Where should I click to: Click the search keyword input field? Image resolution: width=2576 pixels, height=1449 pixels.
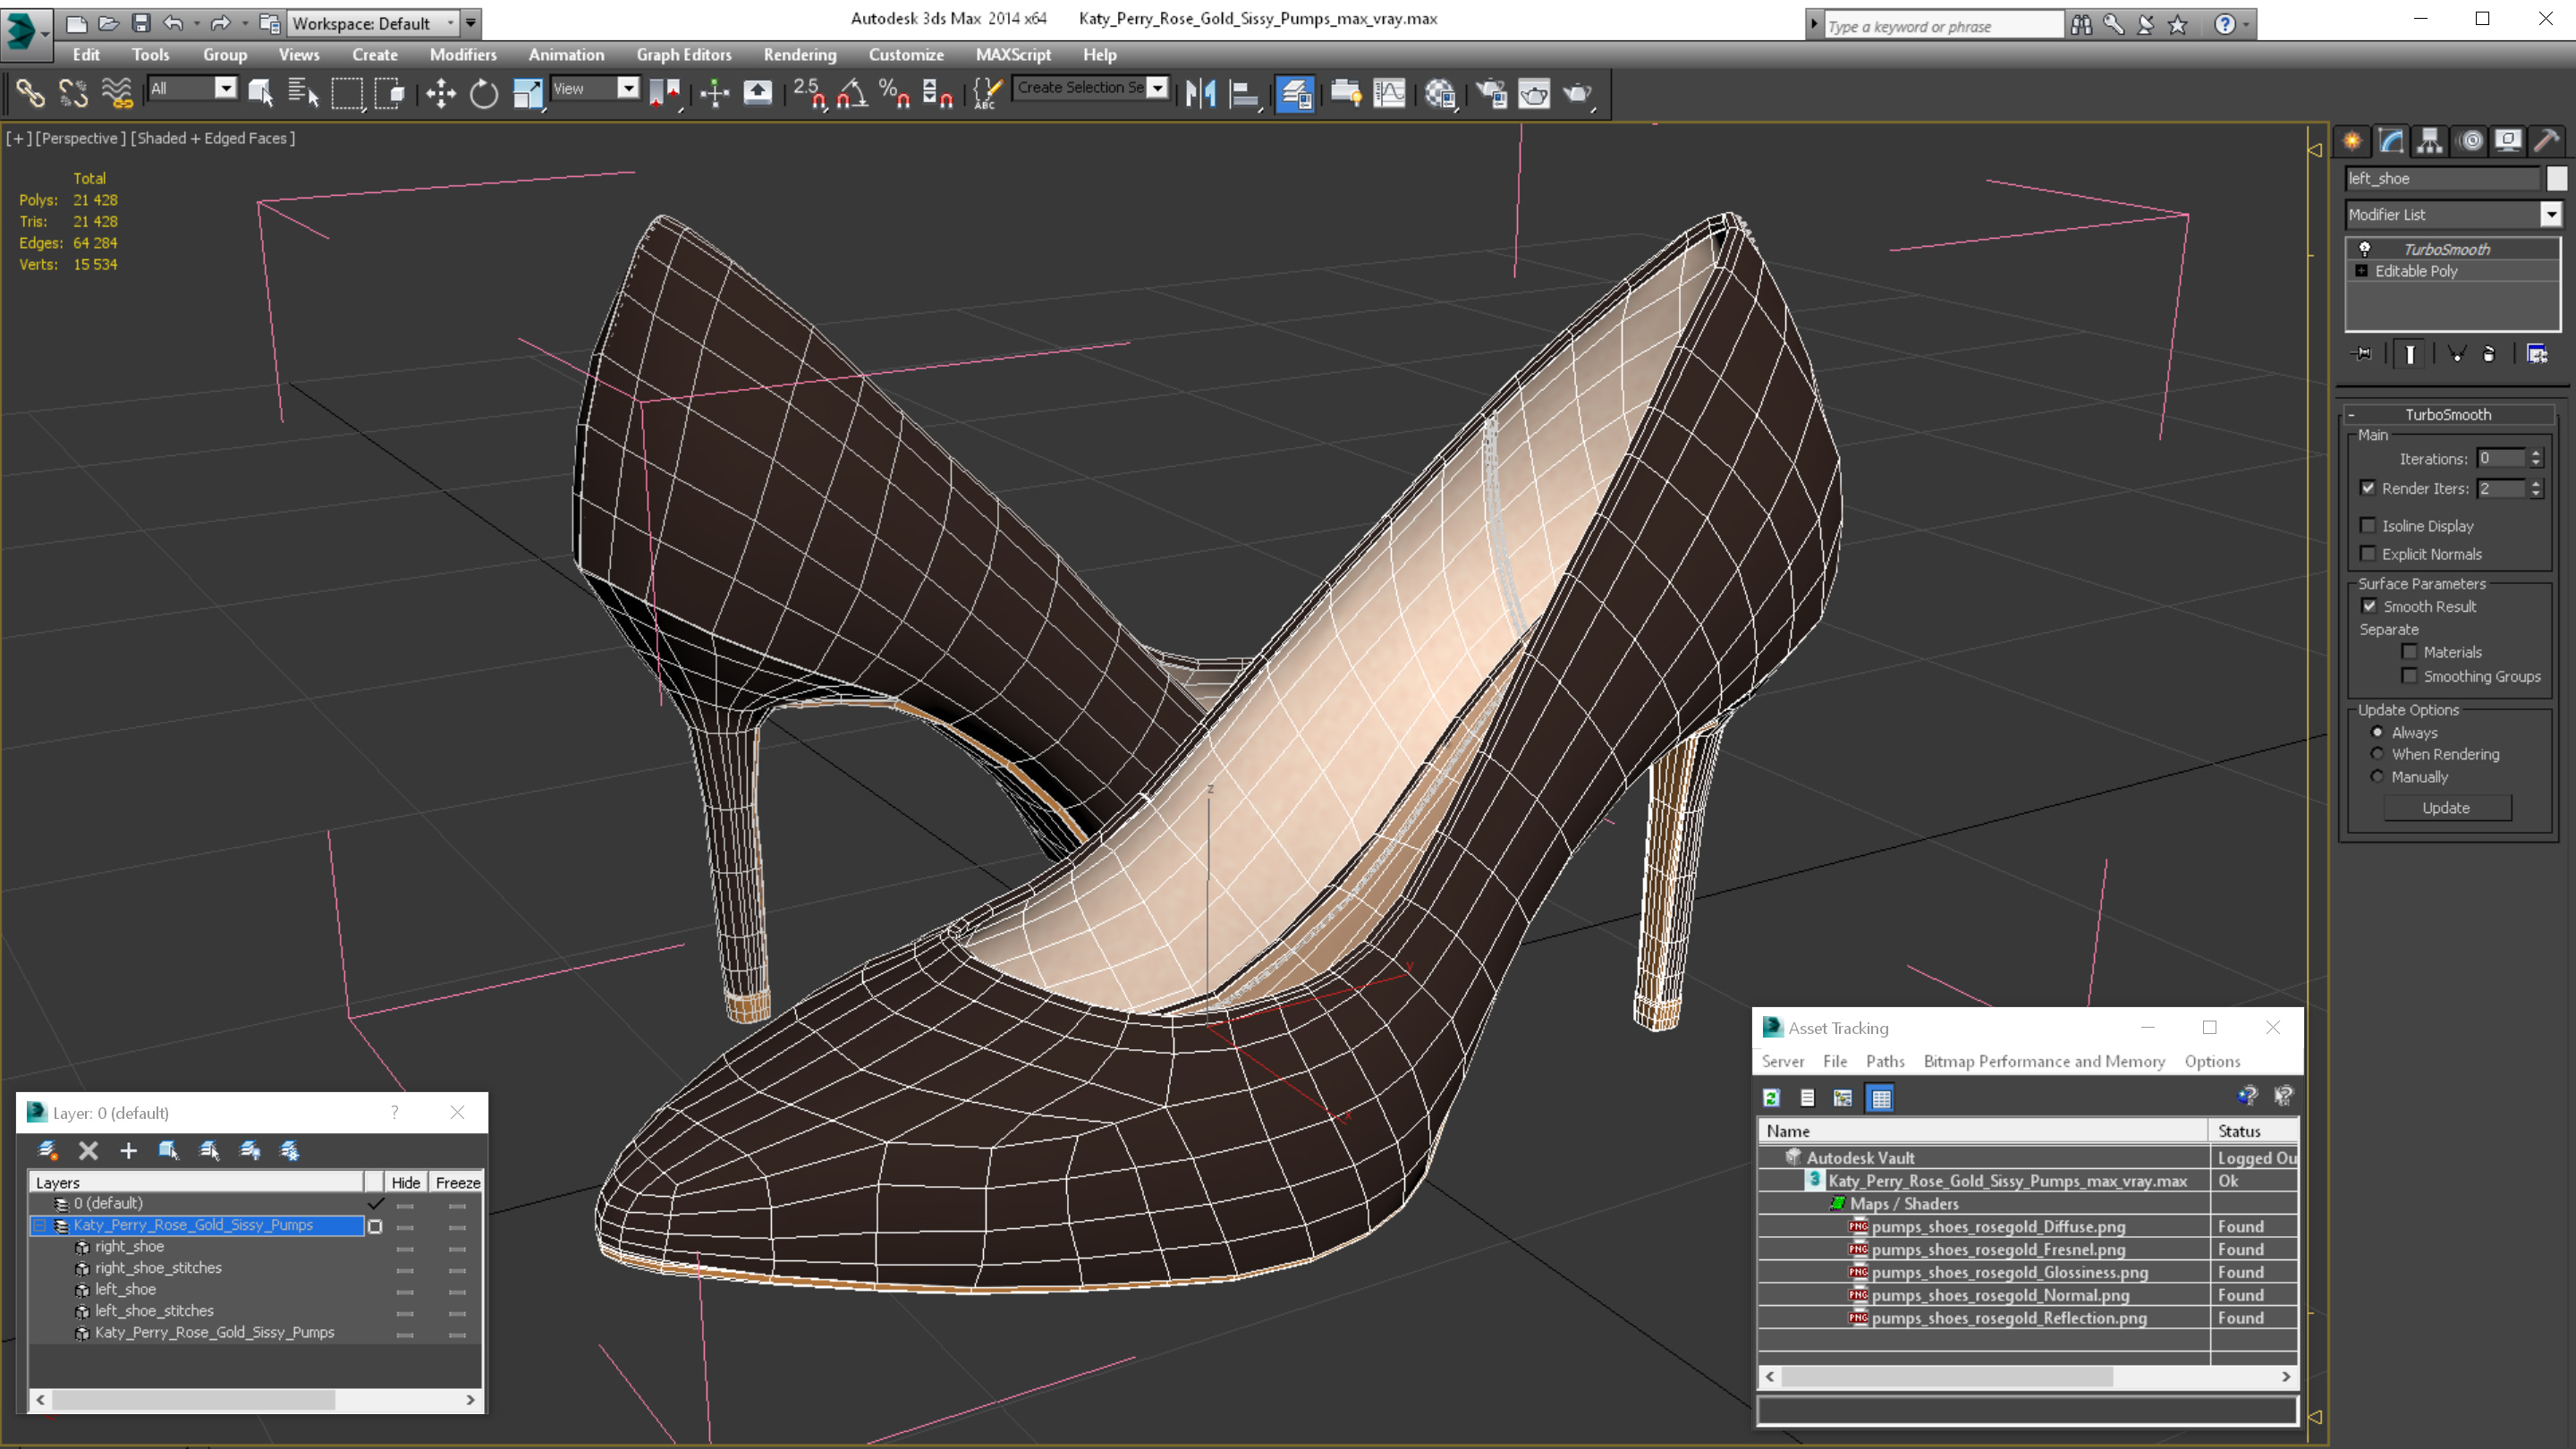(x=1943, y=26)
